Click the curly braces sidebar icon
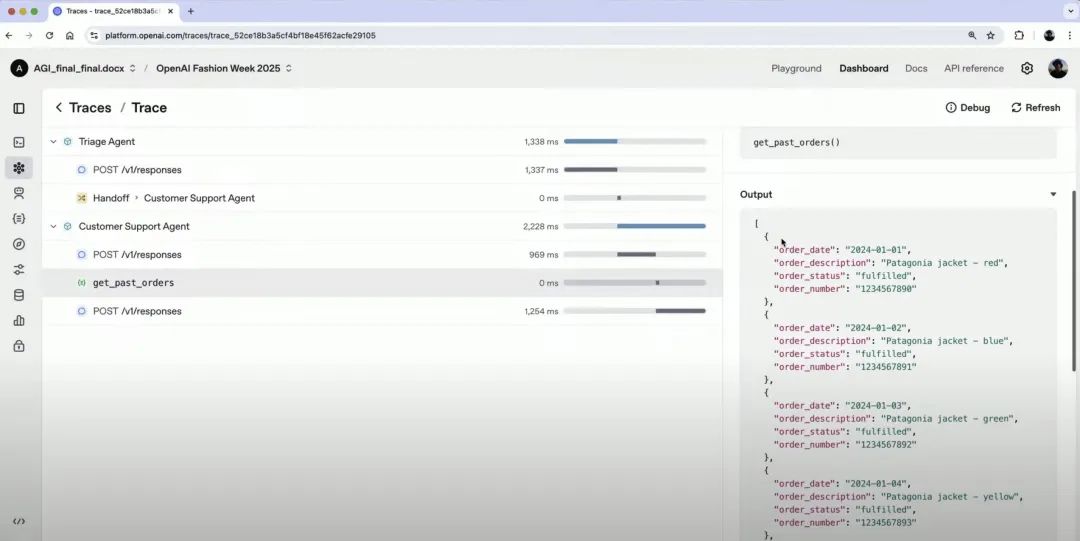 (x=19, y=218)
